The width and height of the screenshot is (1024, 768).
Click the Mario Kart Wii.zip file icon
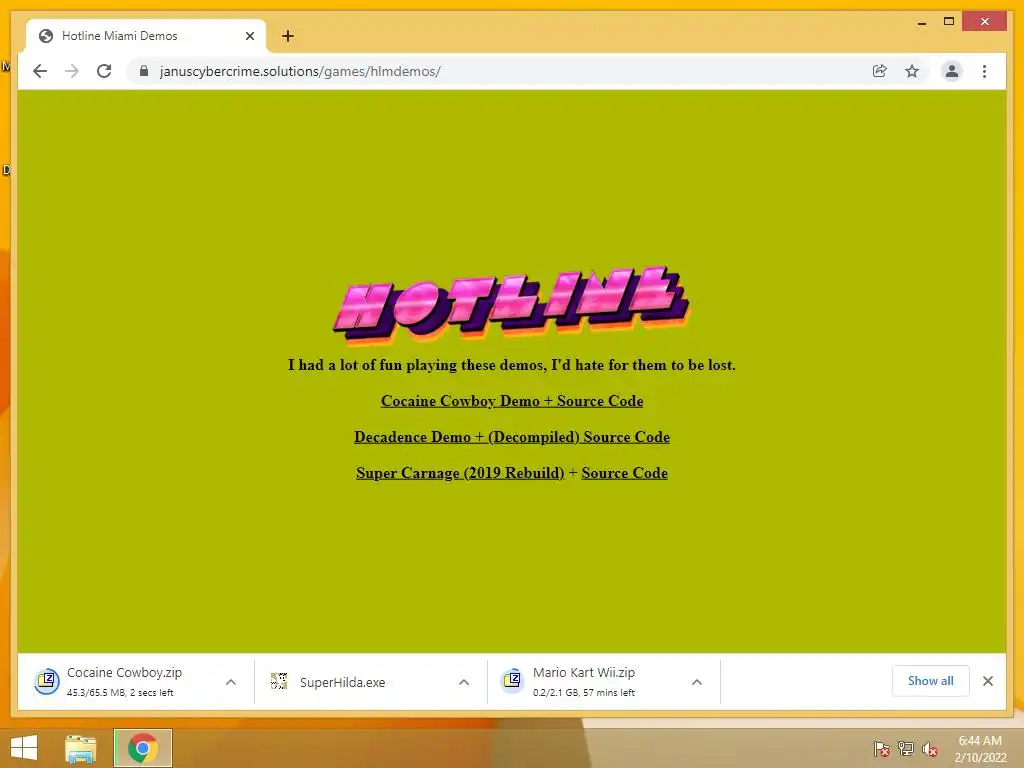(x=513, y=681)
